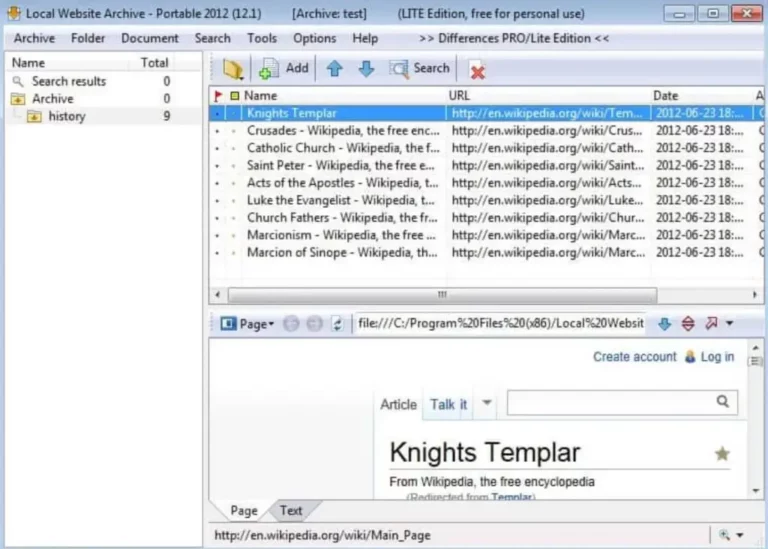This screenshot has height=549, width=768.
Task: Click the yellow square column header
Action: [235, 95]
